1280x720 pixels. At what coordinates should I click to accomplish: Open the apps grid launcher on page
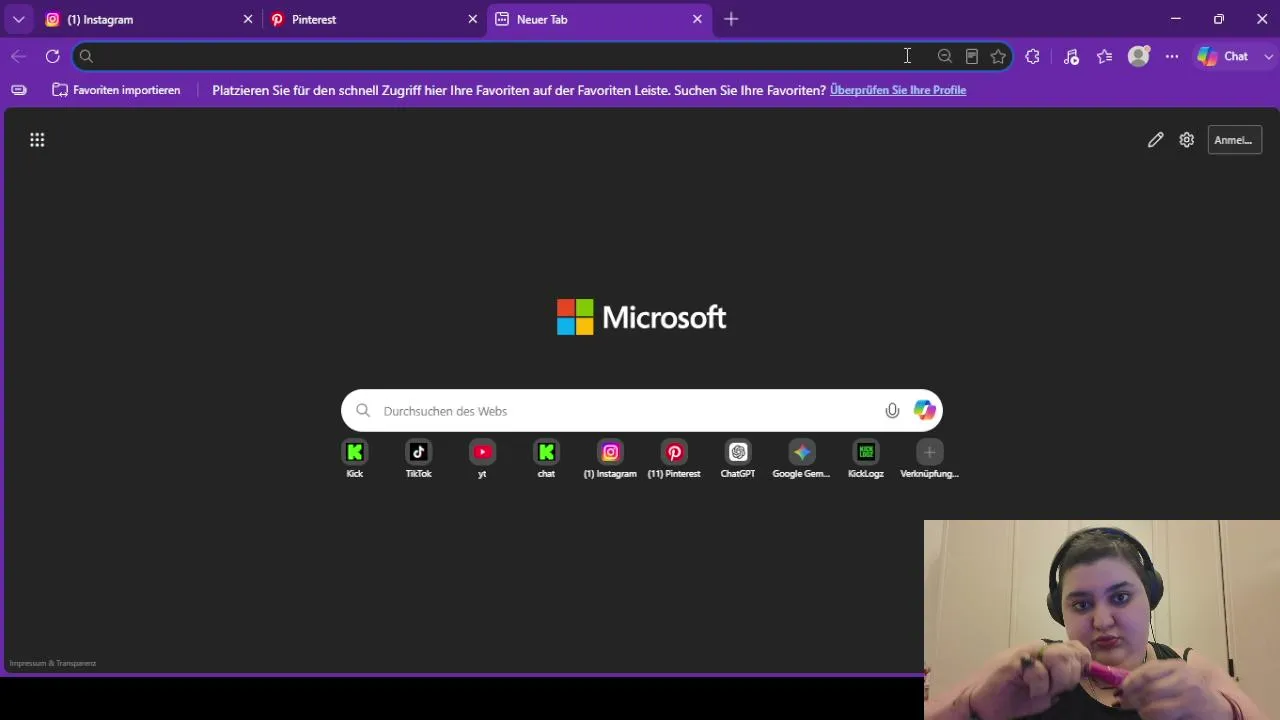pos(37,140)
